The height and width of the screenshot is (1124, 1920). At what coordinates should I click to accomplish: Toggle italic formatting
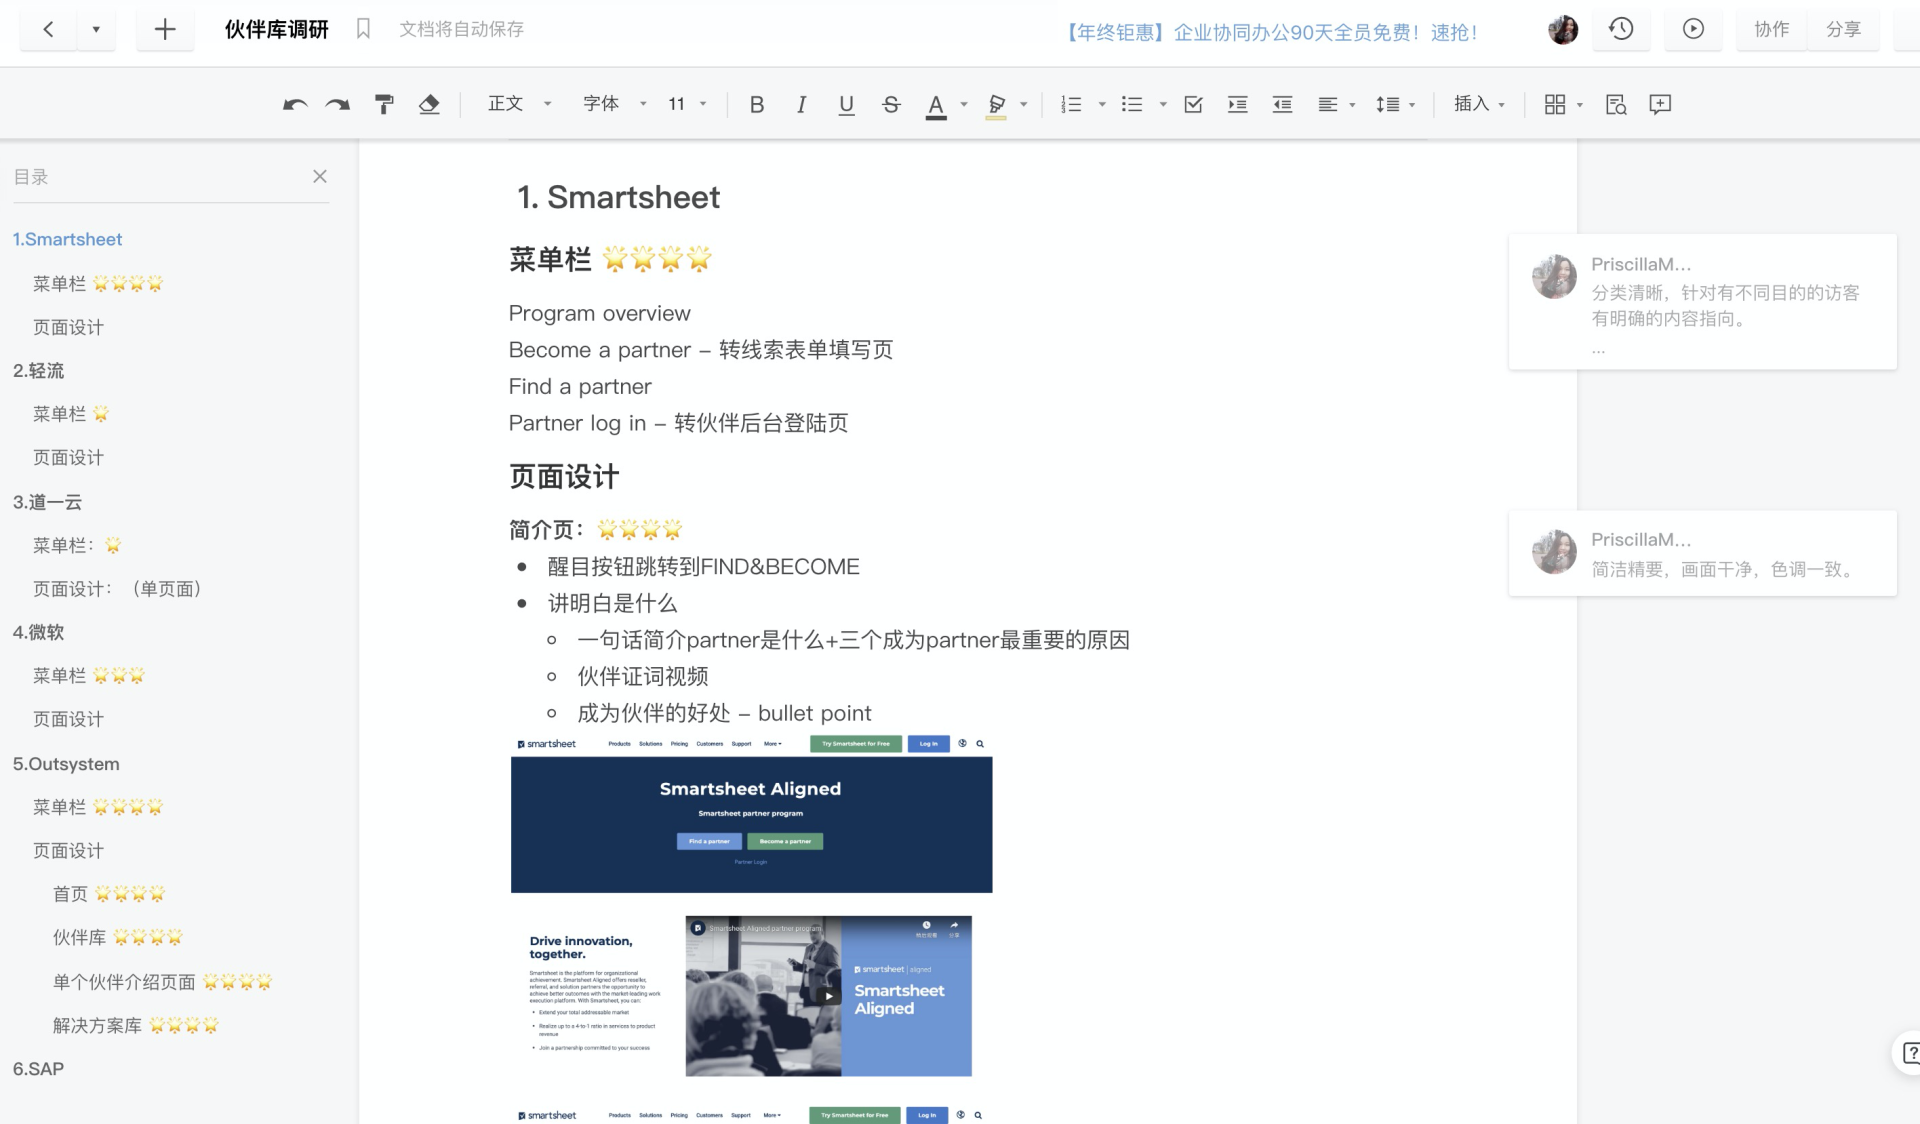point(801,104)
